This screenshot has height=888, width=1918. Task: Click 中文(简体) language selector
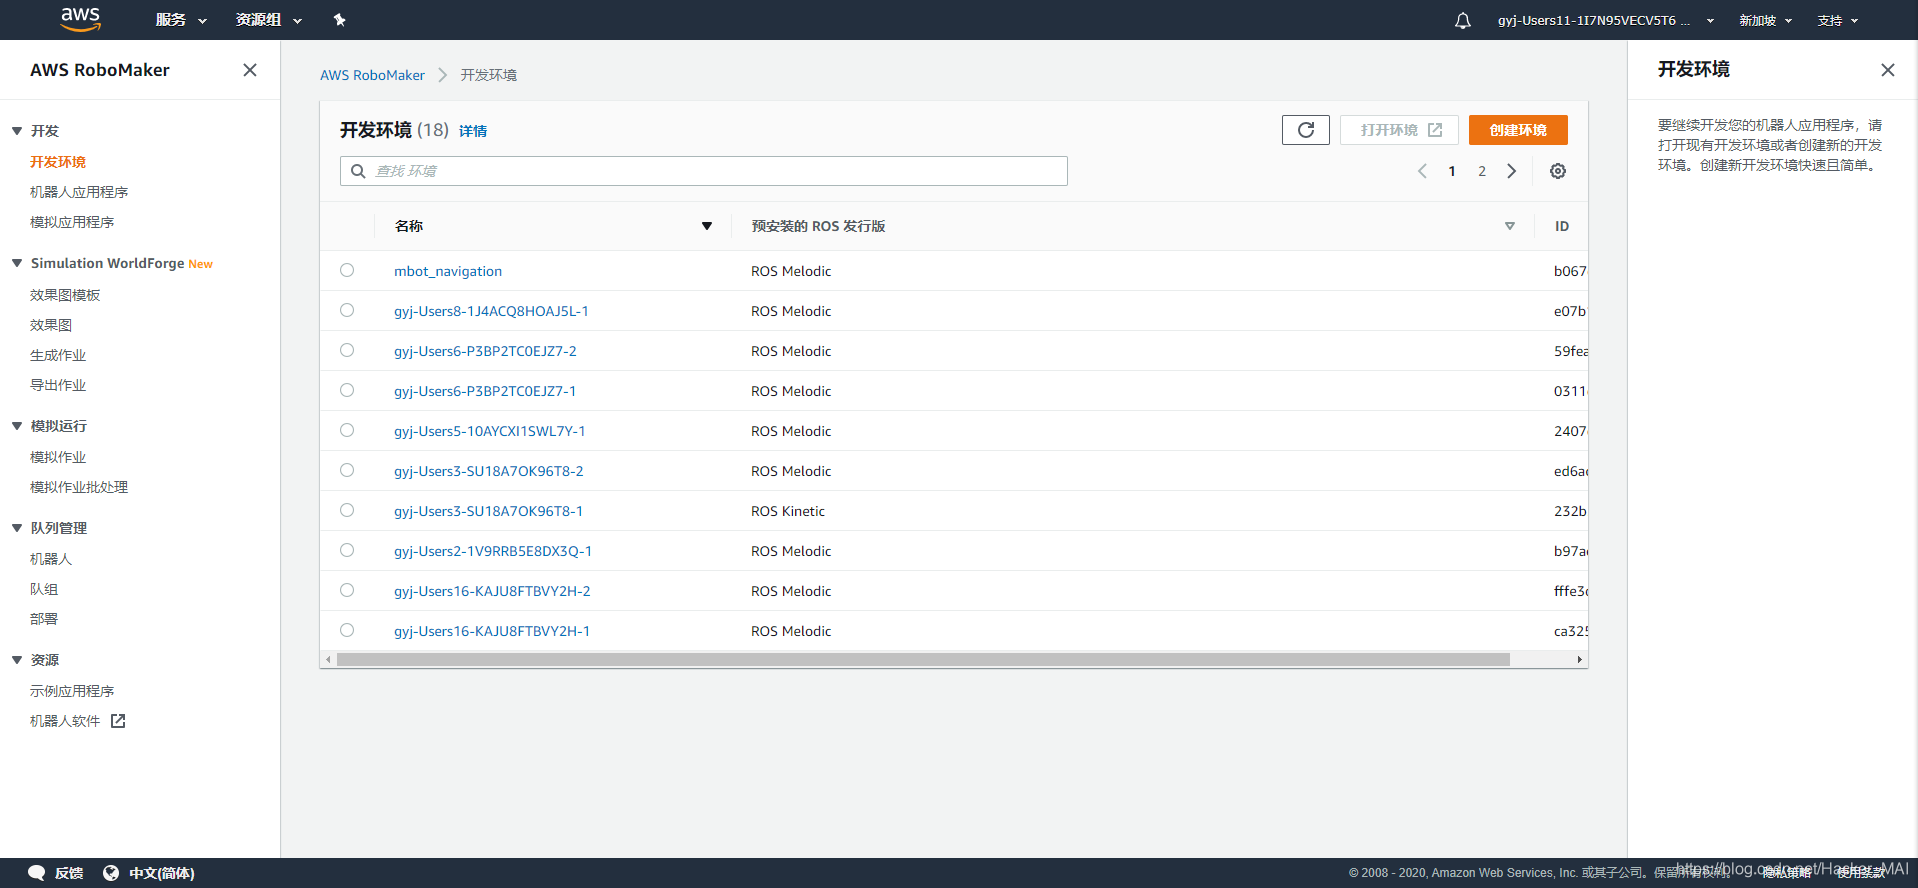pos(161,873)
